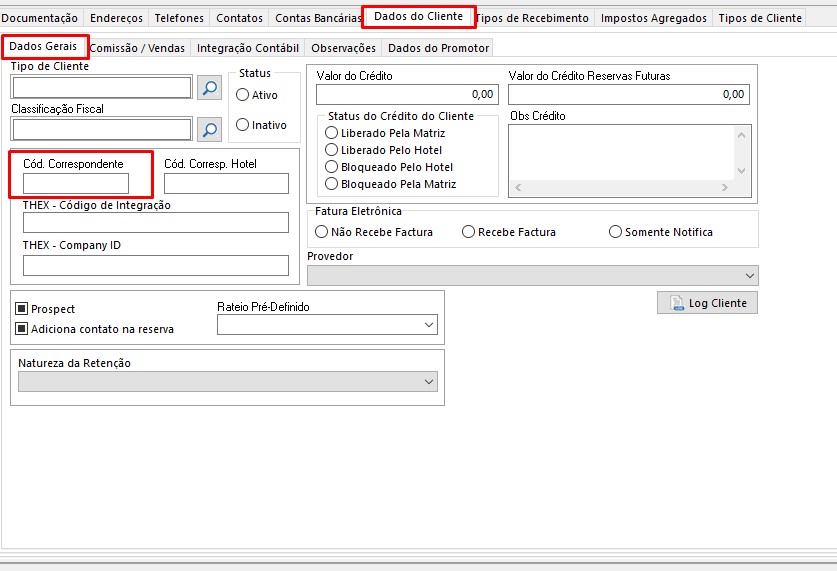Select Somente Notifica option
Screen dimensions: 837x571
(615, 232)
